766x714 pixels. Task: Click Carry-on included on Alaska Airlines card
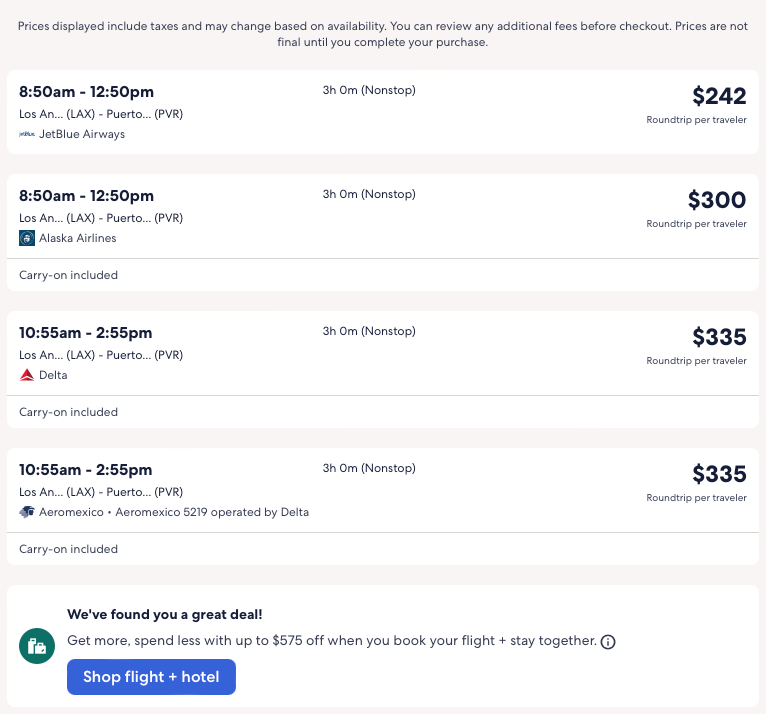(x=68, y=275)
